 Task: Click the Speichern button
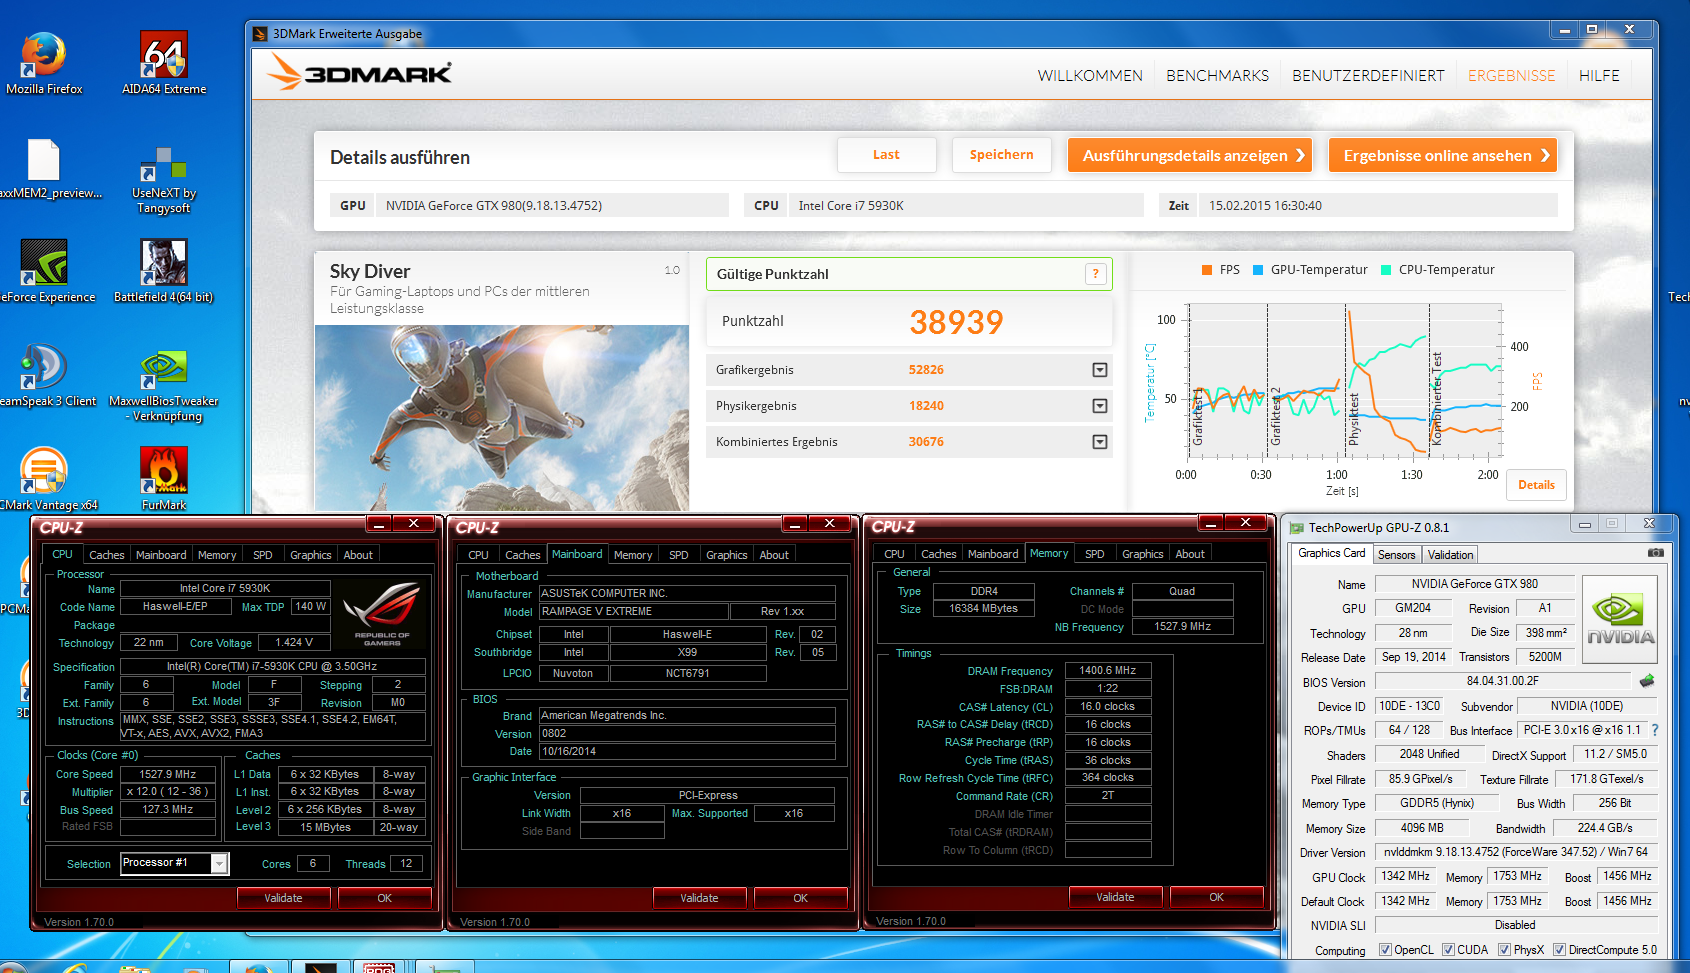(1001, 155)
